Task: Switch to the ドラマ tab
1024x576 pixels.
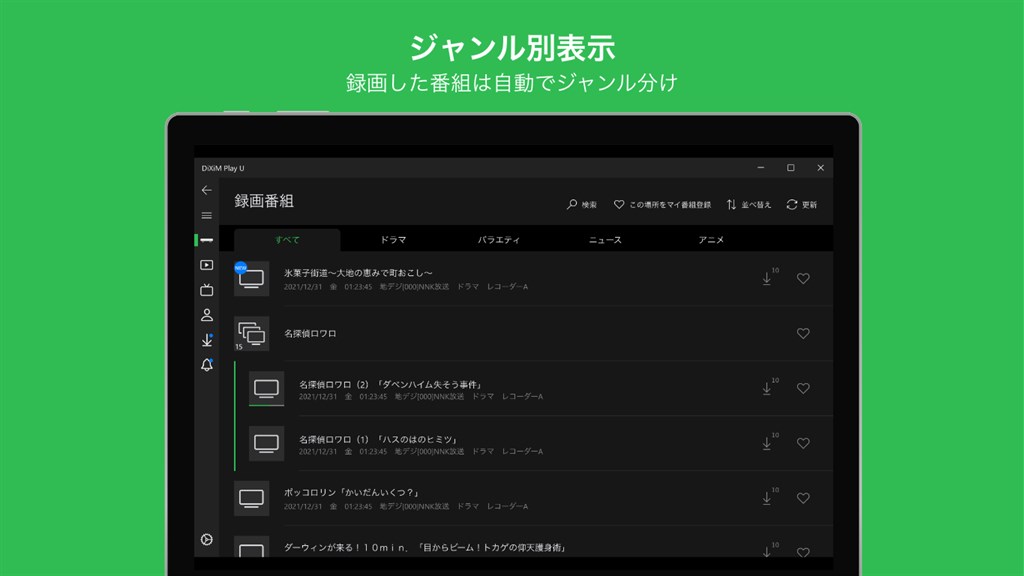Action: (393, 240)
